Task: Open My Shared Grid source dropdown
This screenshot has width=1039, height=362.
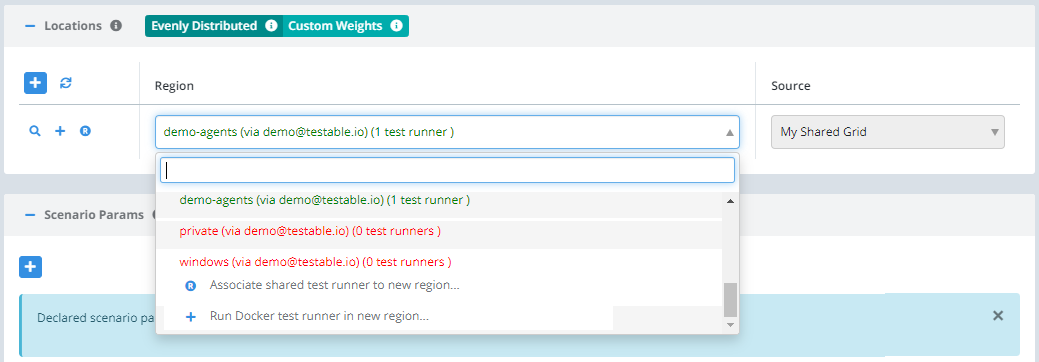Action: coord(888,132)
